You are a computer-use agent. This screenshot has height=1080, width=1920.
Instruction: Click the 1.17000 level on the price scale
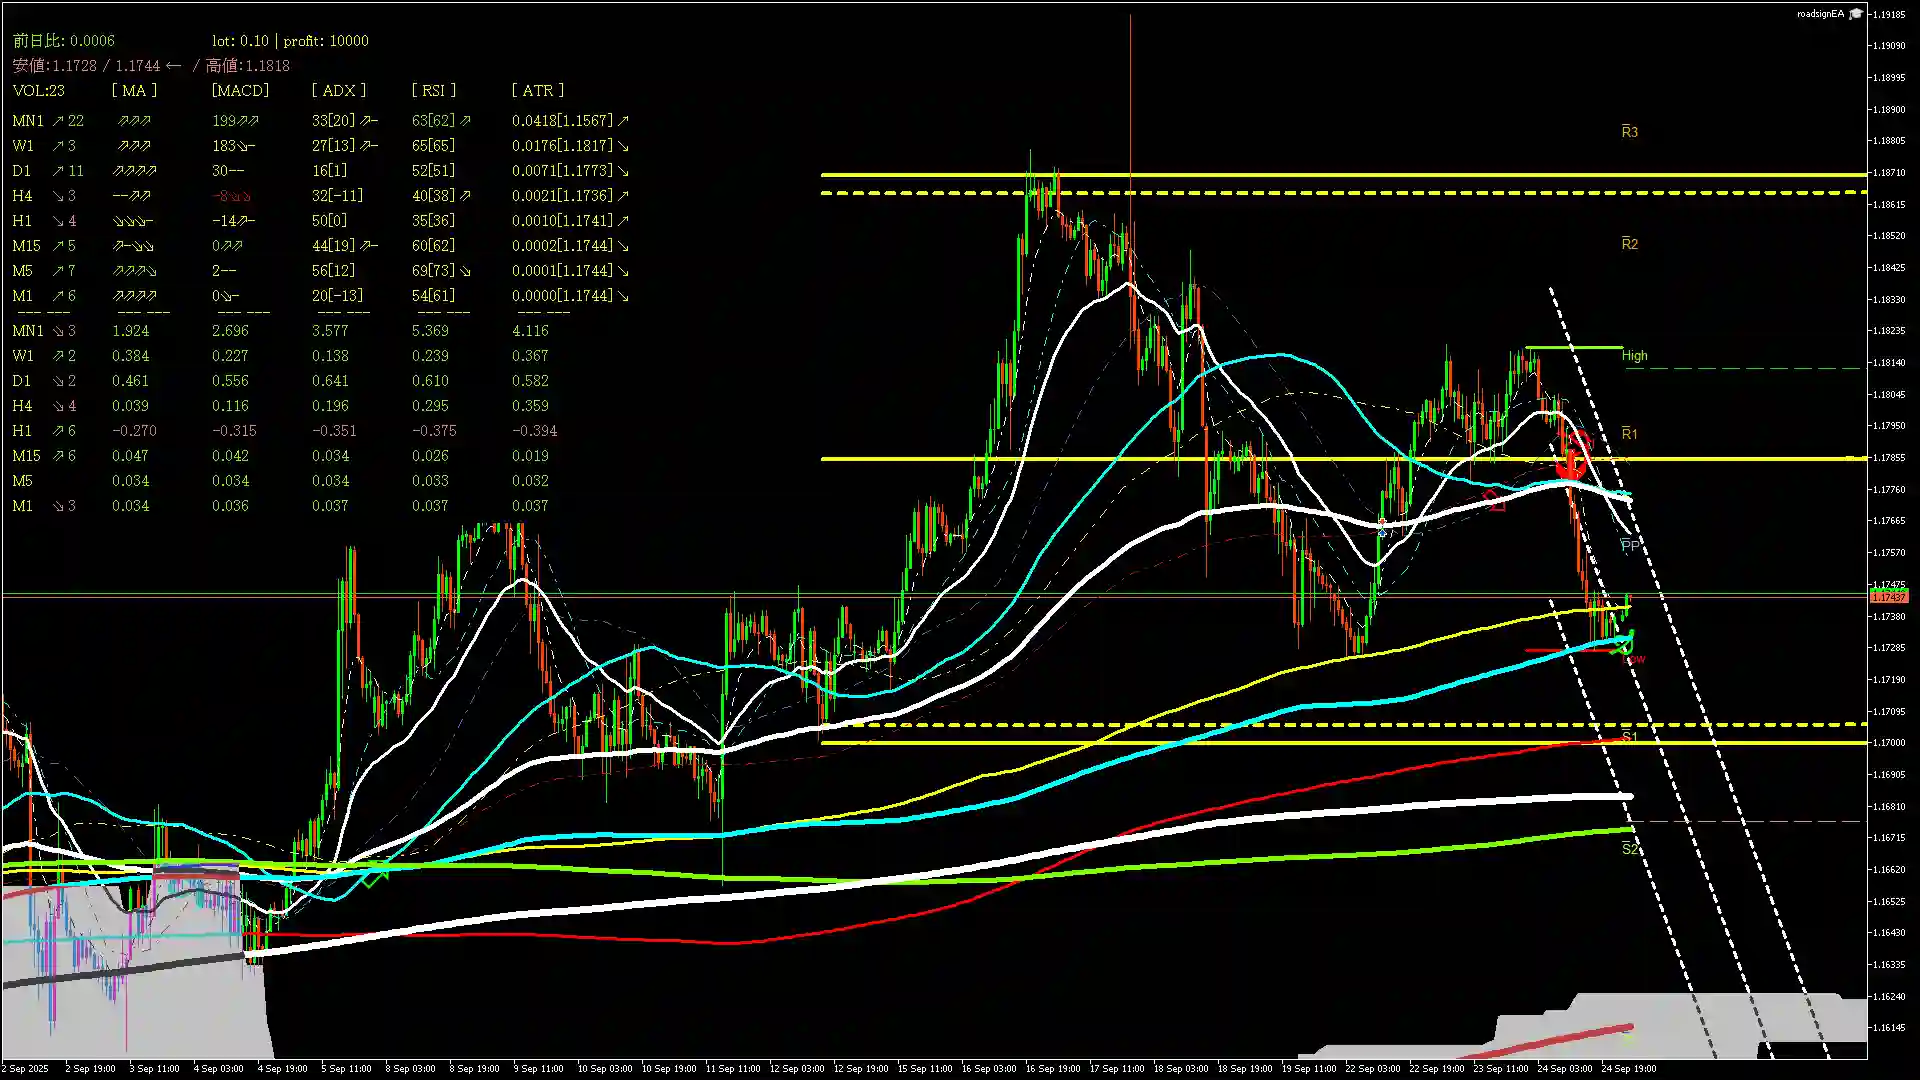(1888, 743)
